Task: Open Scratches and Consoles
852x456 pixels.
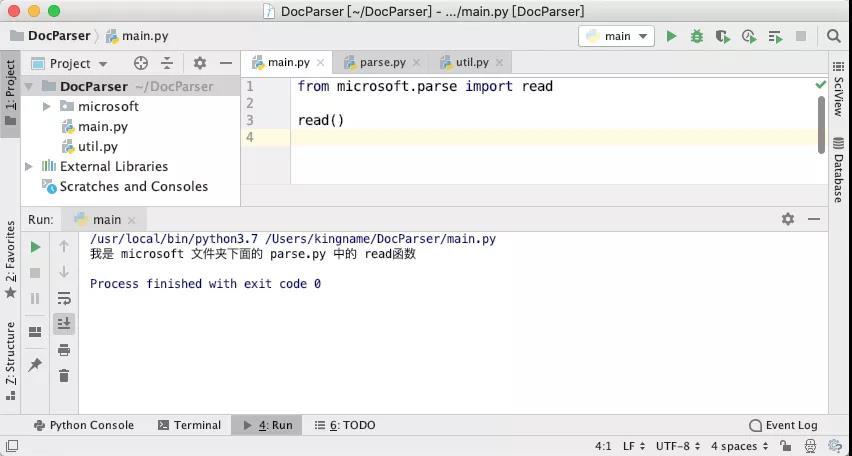Action: click(134, 186)
